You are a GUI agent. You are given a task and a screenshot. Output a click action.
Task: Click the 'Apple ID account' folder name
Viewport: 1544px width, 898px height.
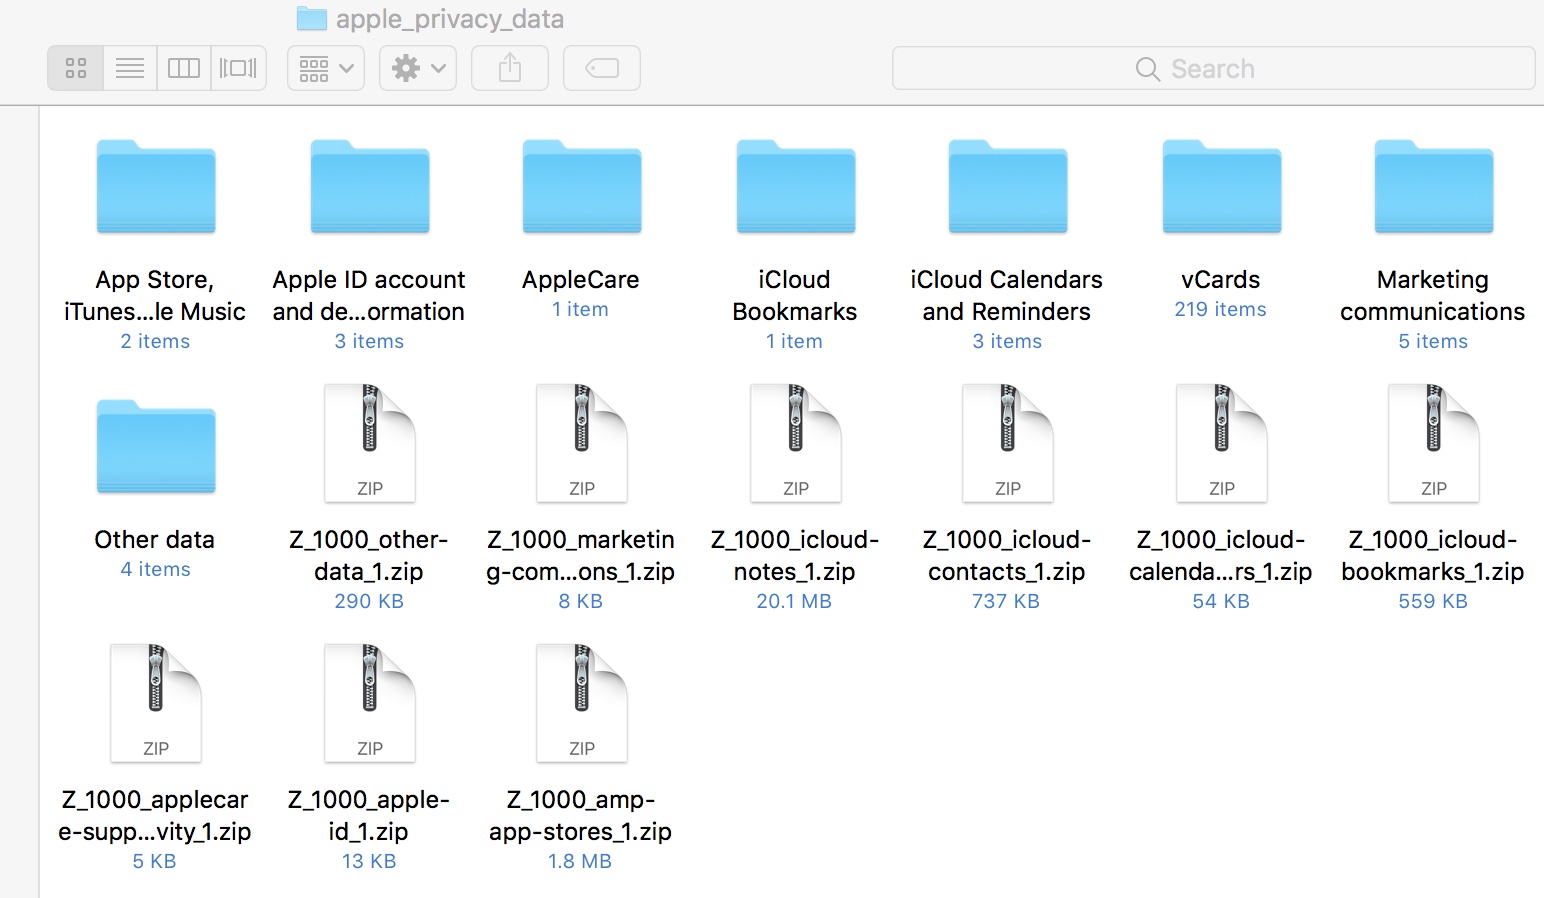click(x=368, y=296)
